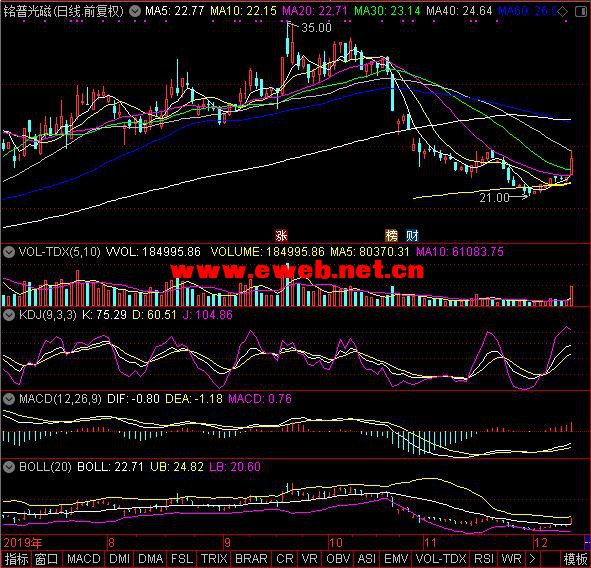Click the diamond icon in top right

pos(562,12)
